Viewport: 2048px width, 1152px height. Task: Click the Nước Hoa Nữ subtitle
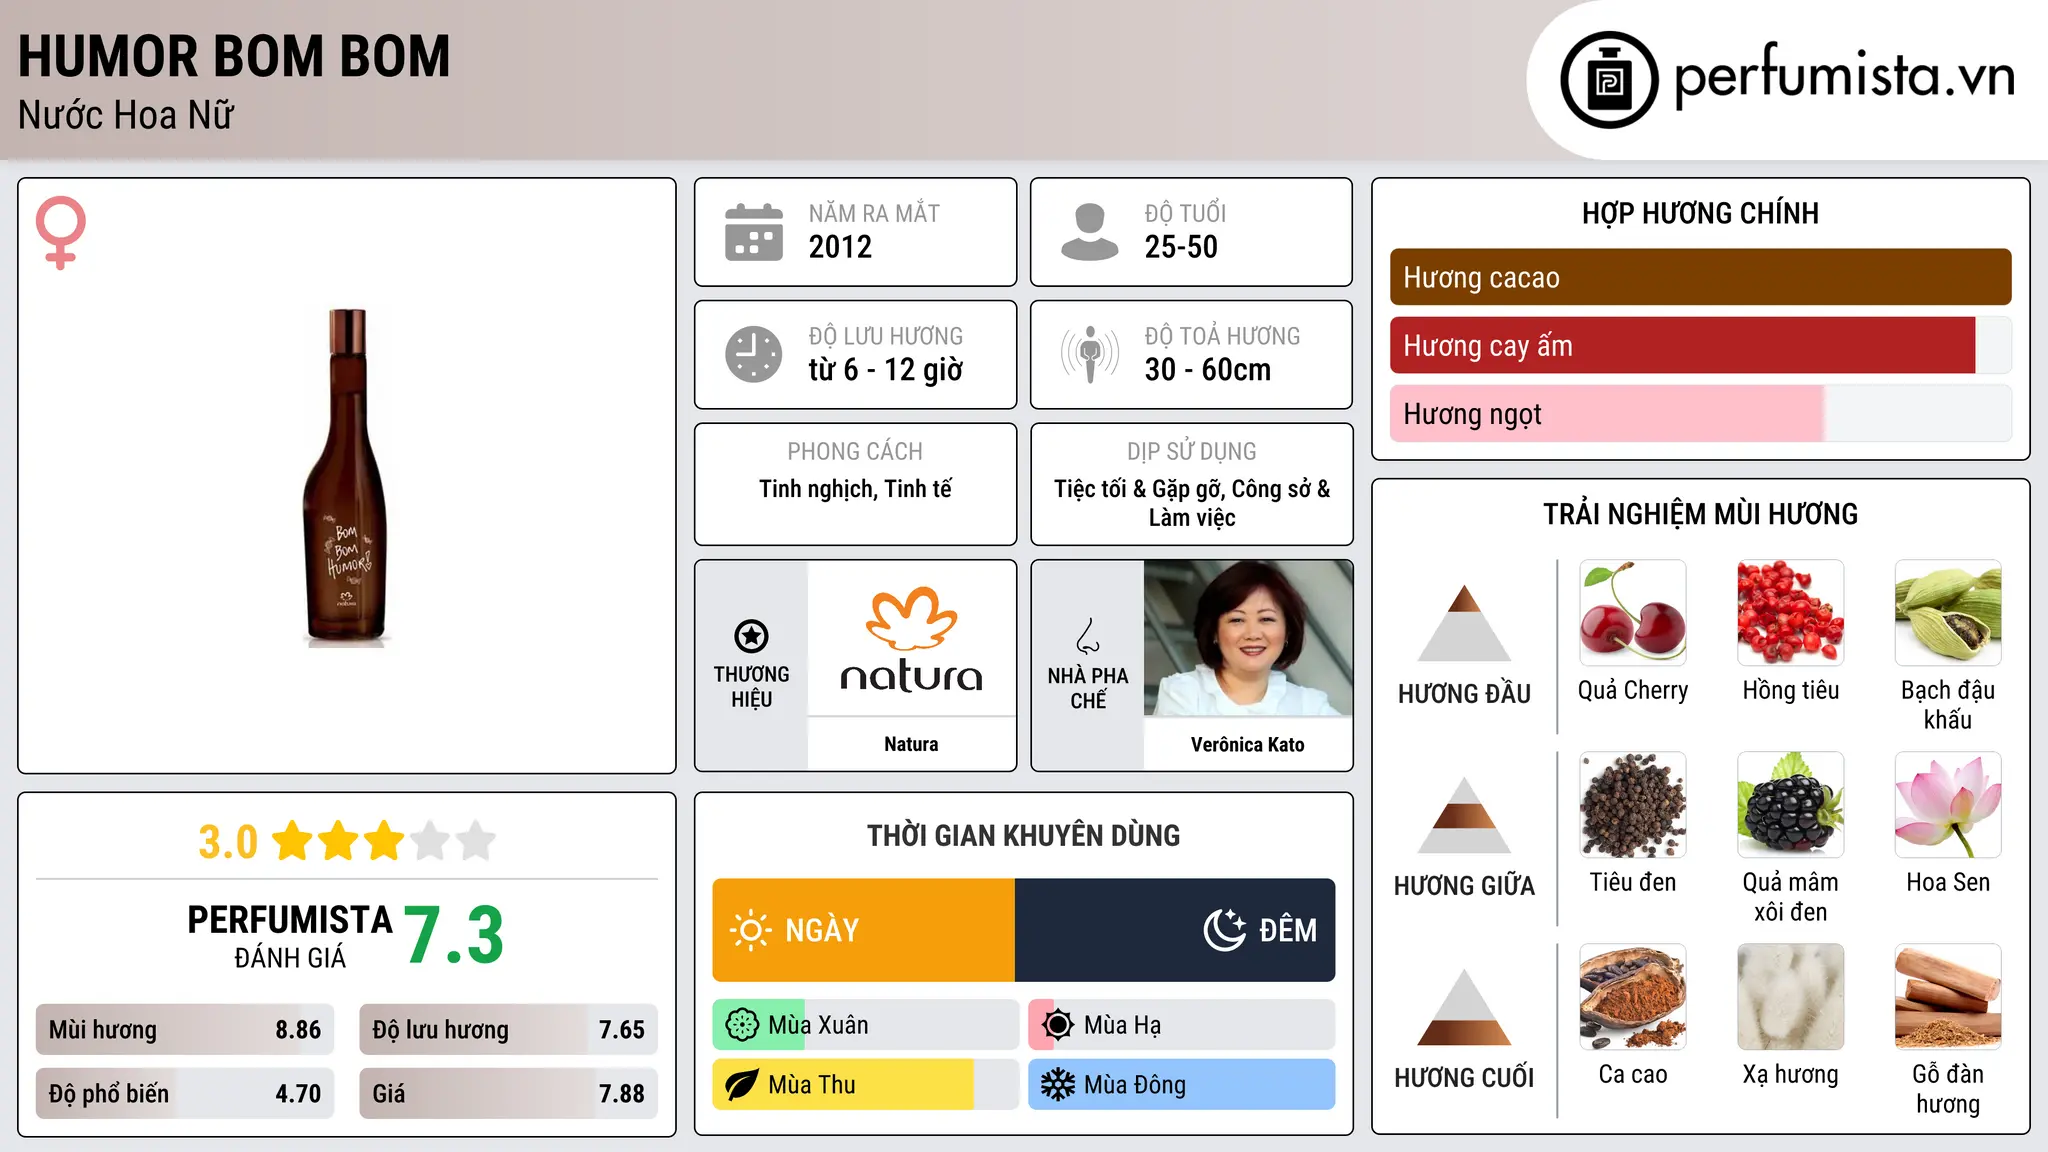[x=126, y=115]
